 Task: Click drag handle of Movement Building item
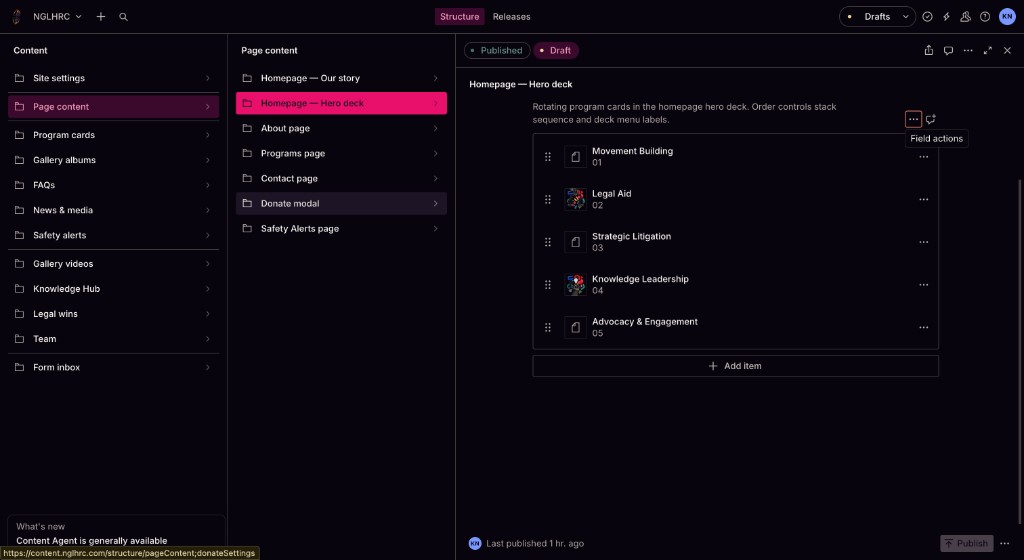(548, 157)
